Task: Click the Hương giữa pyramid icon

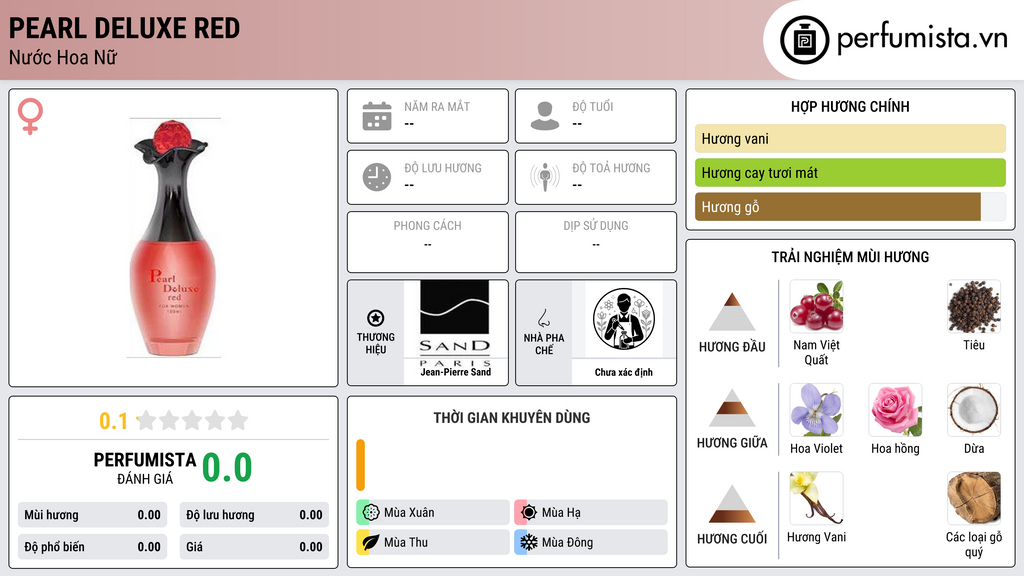Action: (732, 408)
